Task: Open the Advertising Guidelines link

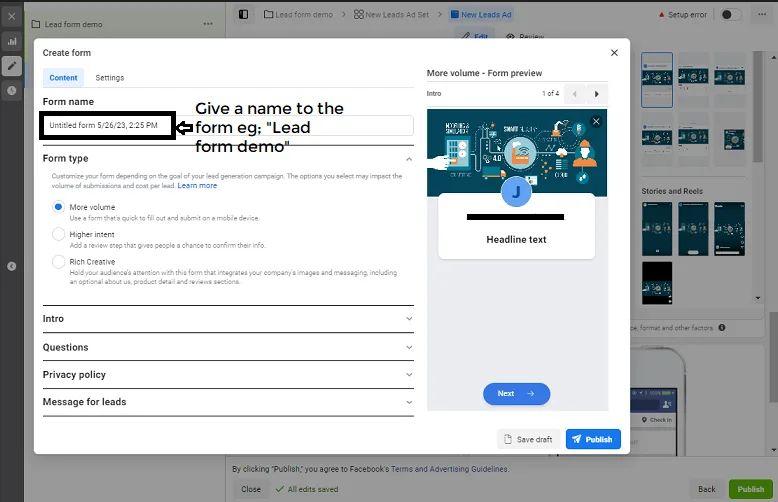Action: pos(468,469)
